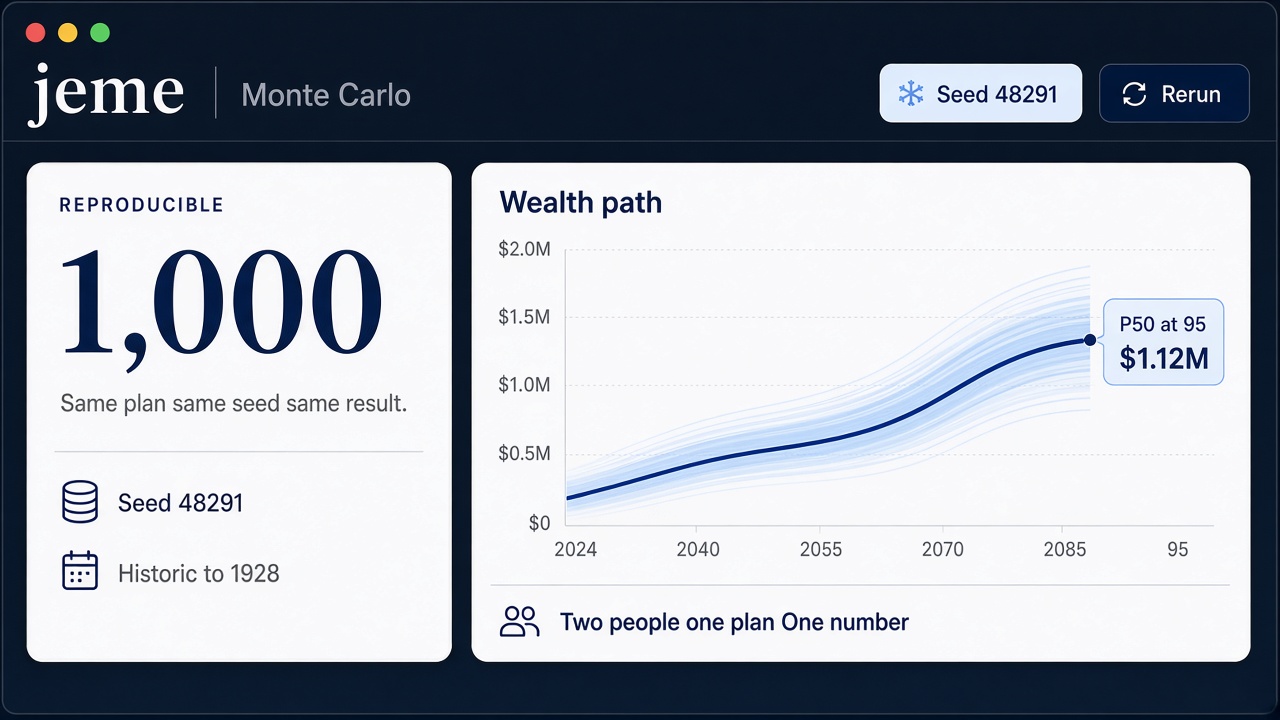Click the median endpoint dot on the chart
The height and width of the screenshot is (720, 1280).
click(1090, 340)
